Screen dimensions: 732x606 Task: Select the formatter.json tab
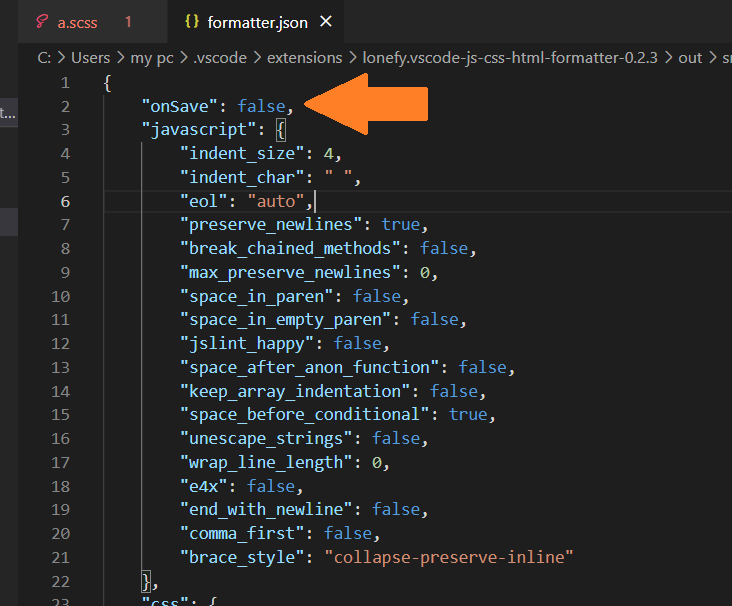point(256,22)
